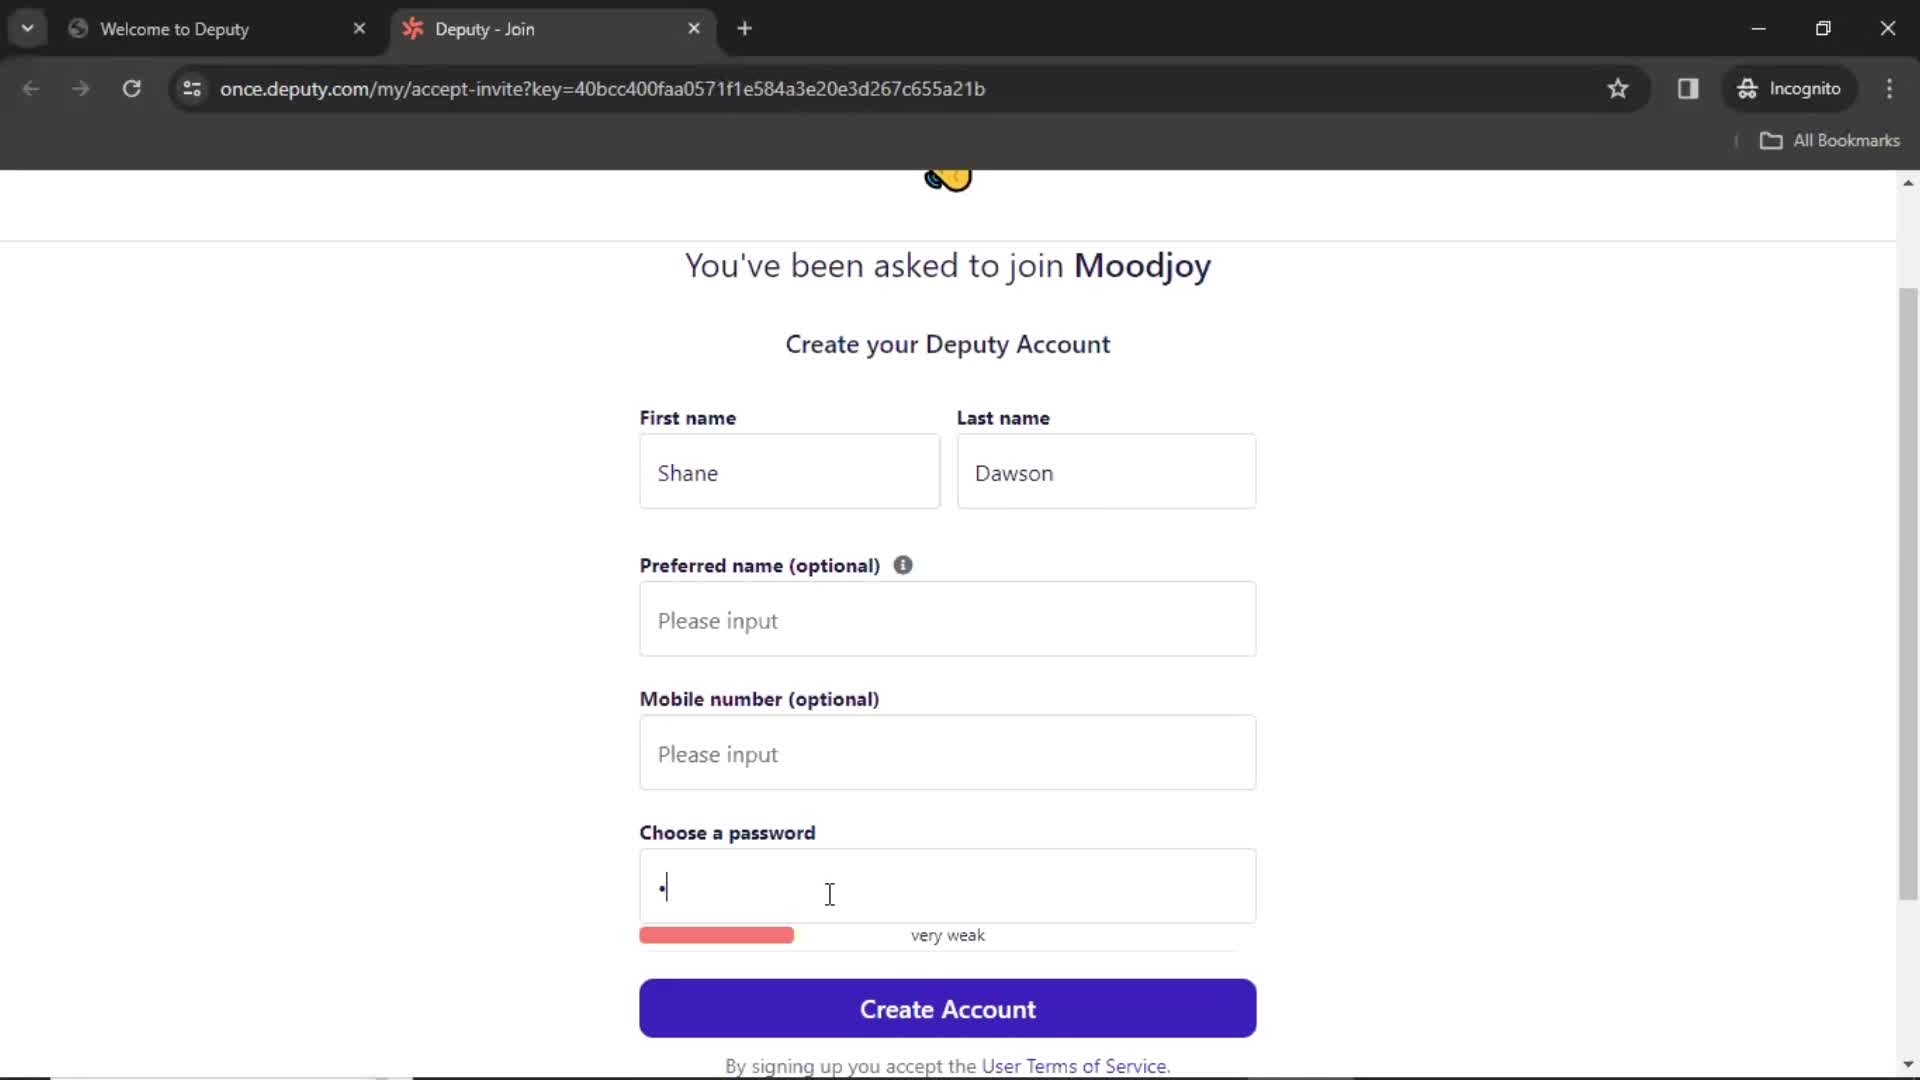Click the password strength indicator bar
This screenshot has width=1920, height=1080.
(716, 935)
